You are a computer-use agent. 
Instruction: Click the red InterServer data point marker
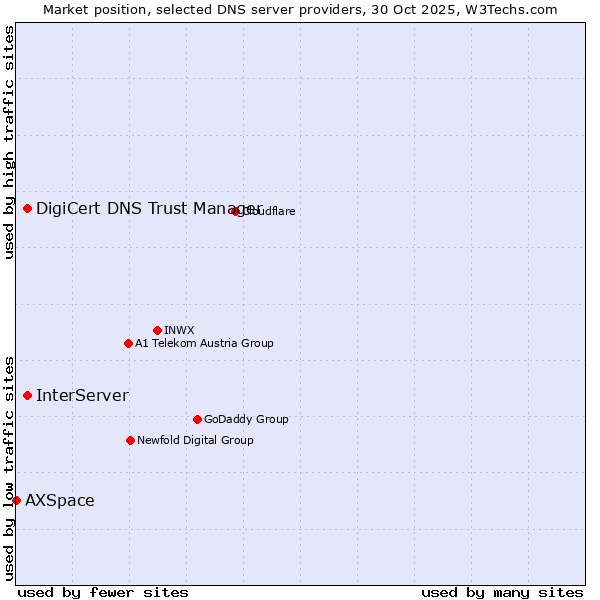click(x=27, y=395)
